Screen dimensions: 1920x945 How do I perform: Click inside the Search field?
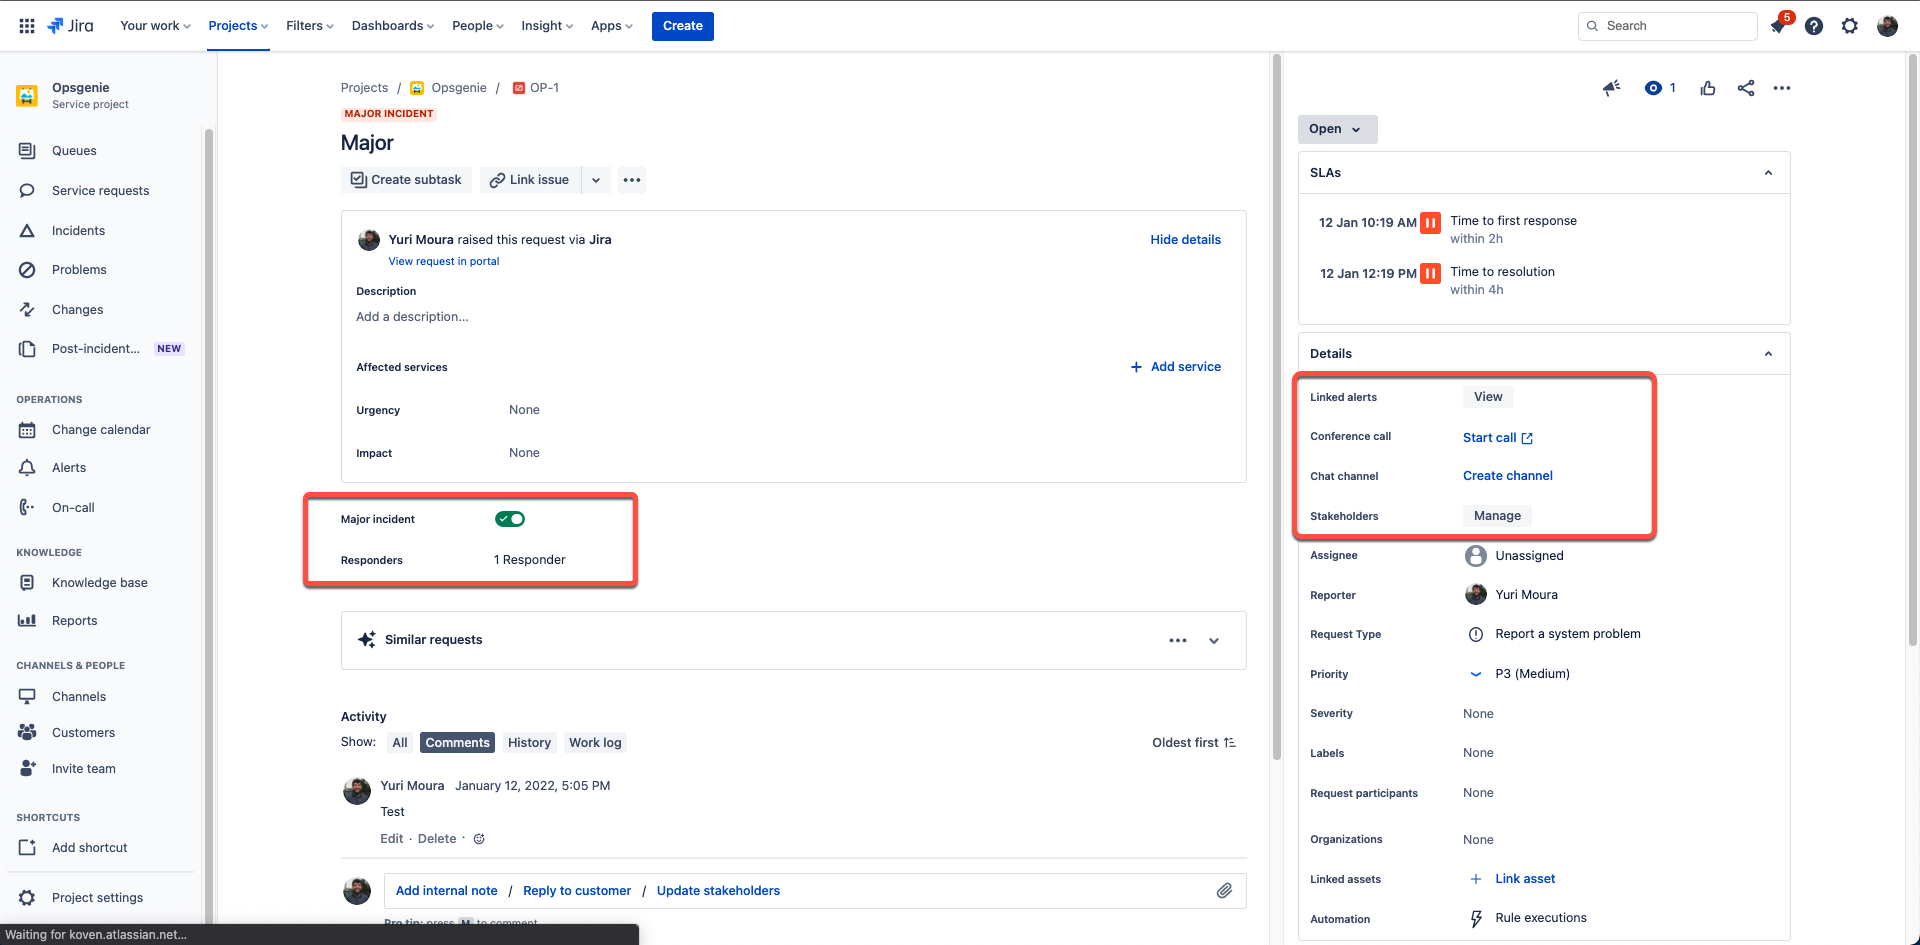pyautogui.click(x=1667, y=25)
